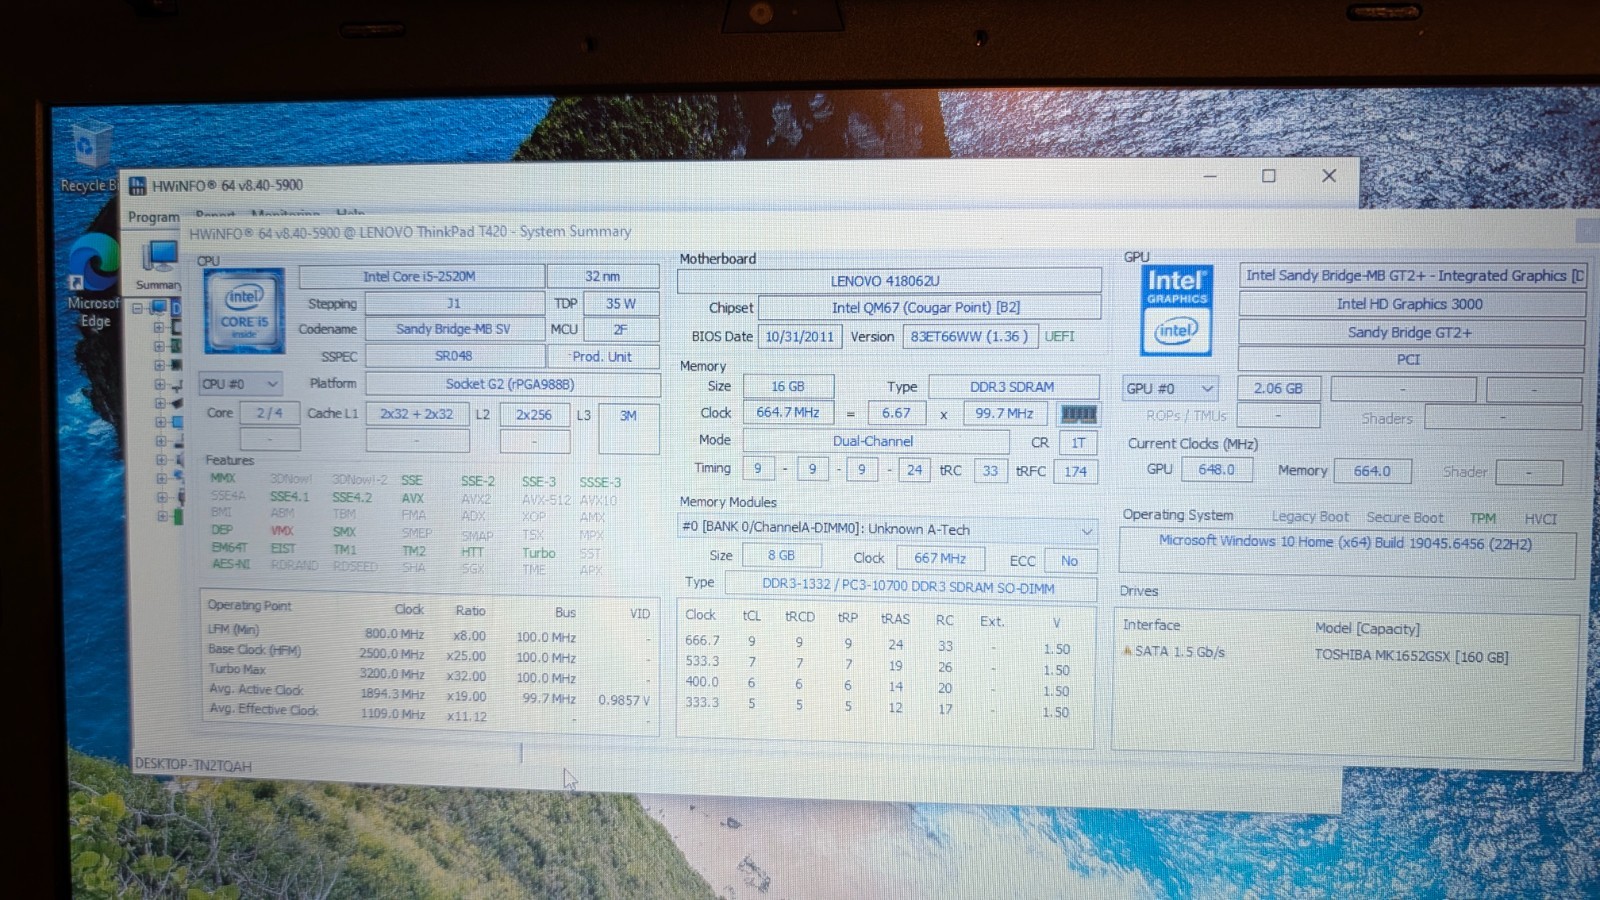Open the memory module #0 BANK 0 dropdown
Image resolution: width=1600 pixels, height=900 pixels.
pos(887,529)
